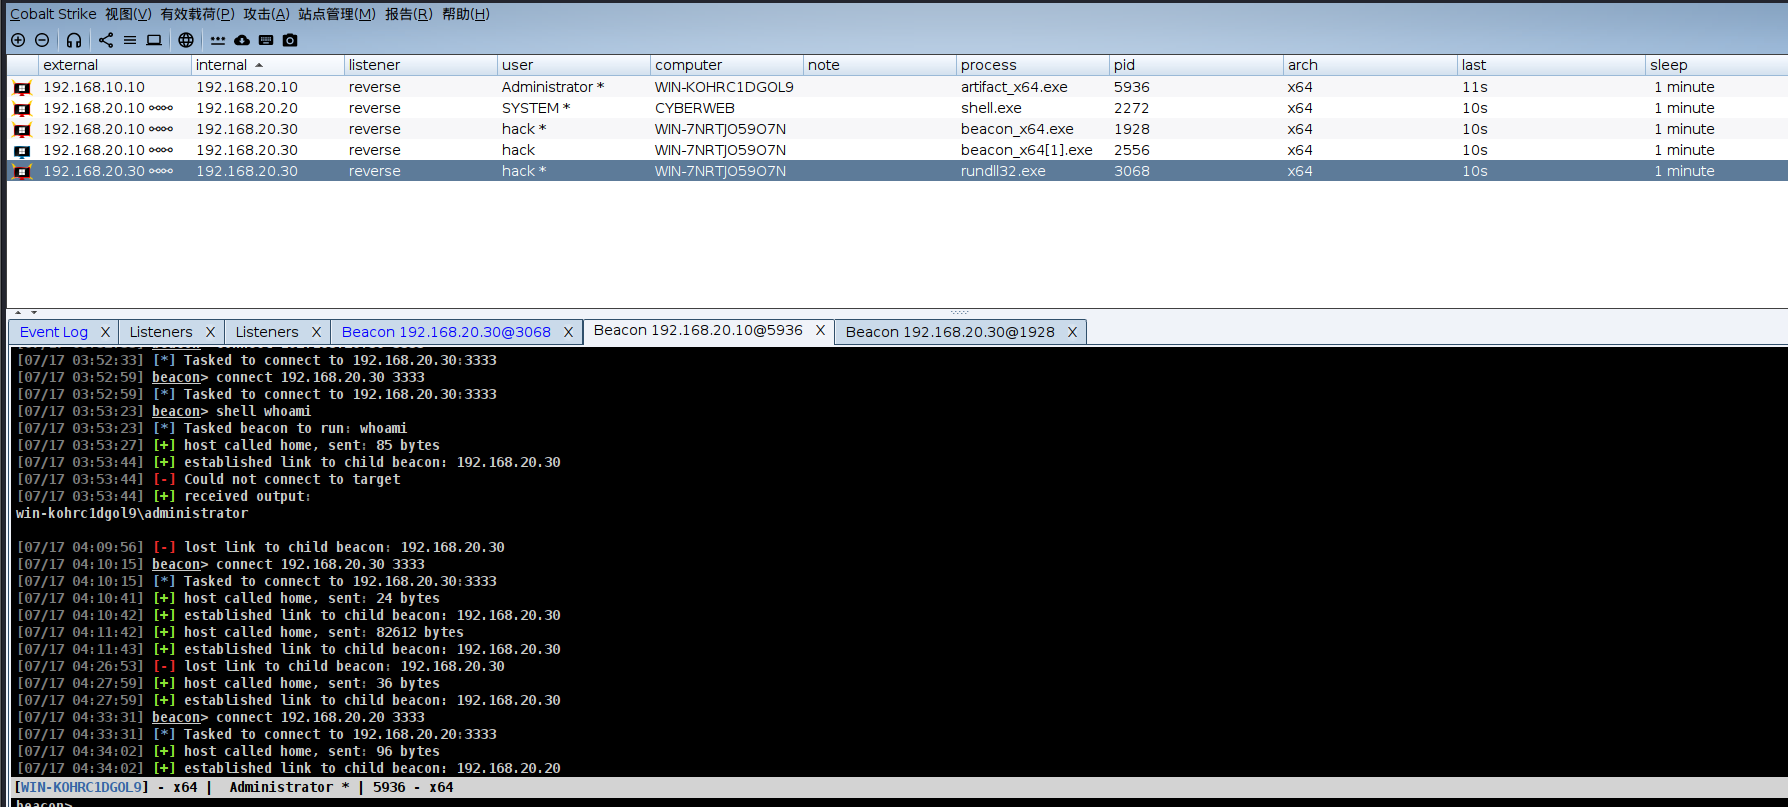The height and width of the screenshot is (807, 1788).
Task: Close the Beacon 192.168.20.30@3068 tab
Action: 568,332
